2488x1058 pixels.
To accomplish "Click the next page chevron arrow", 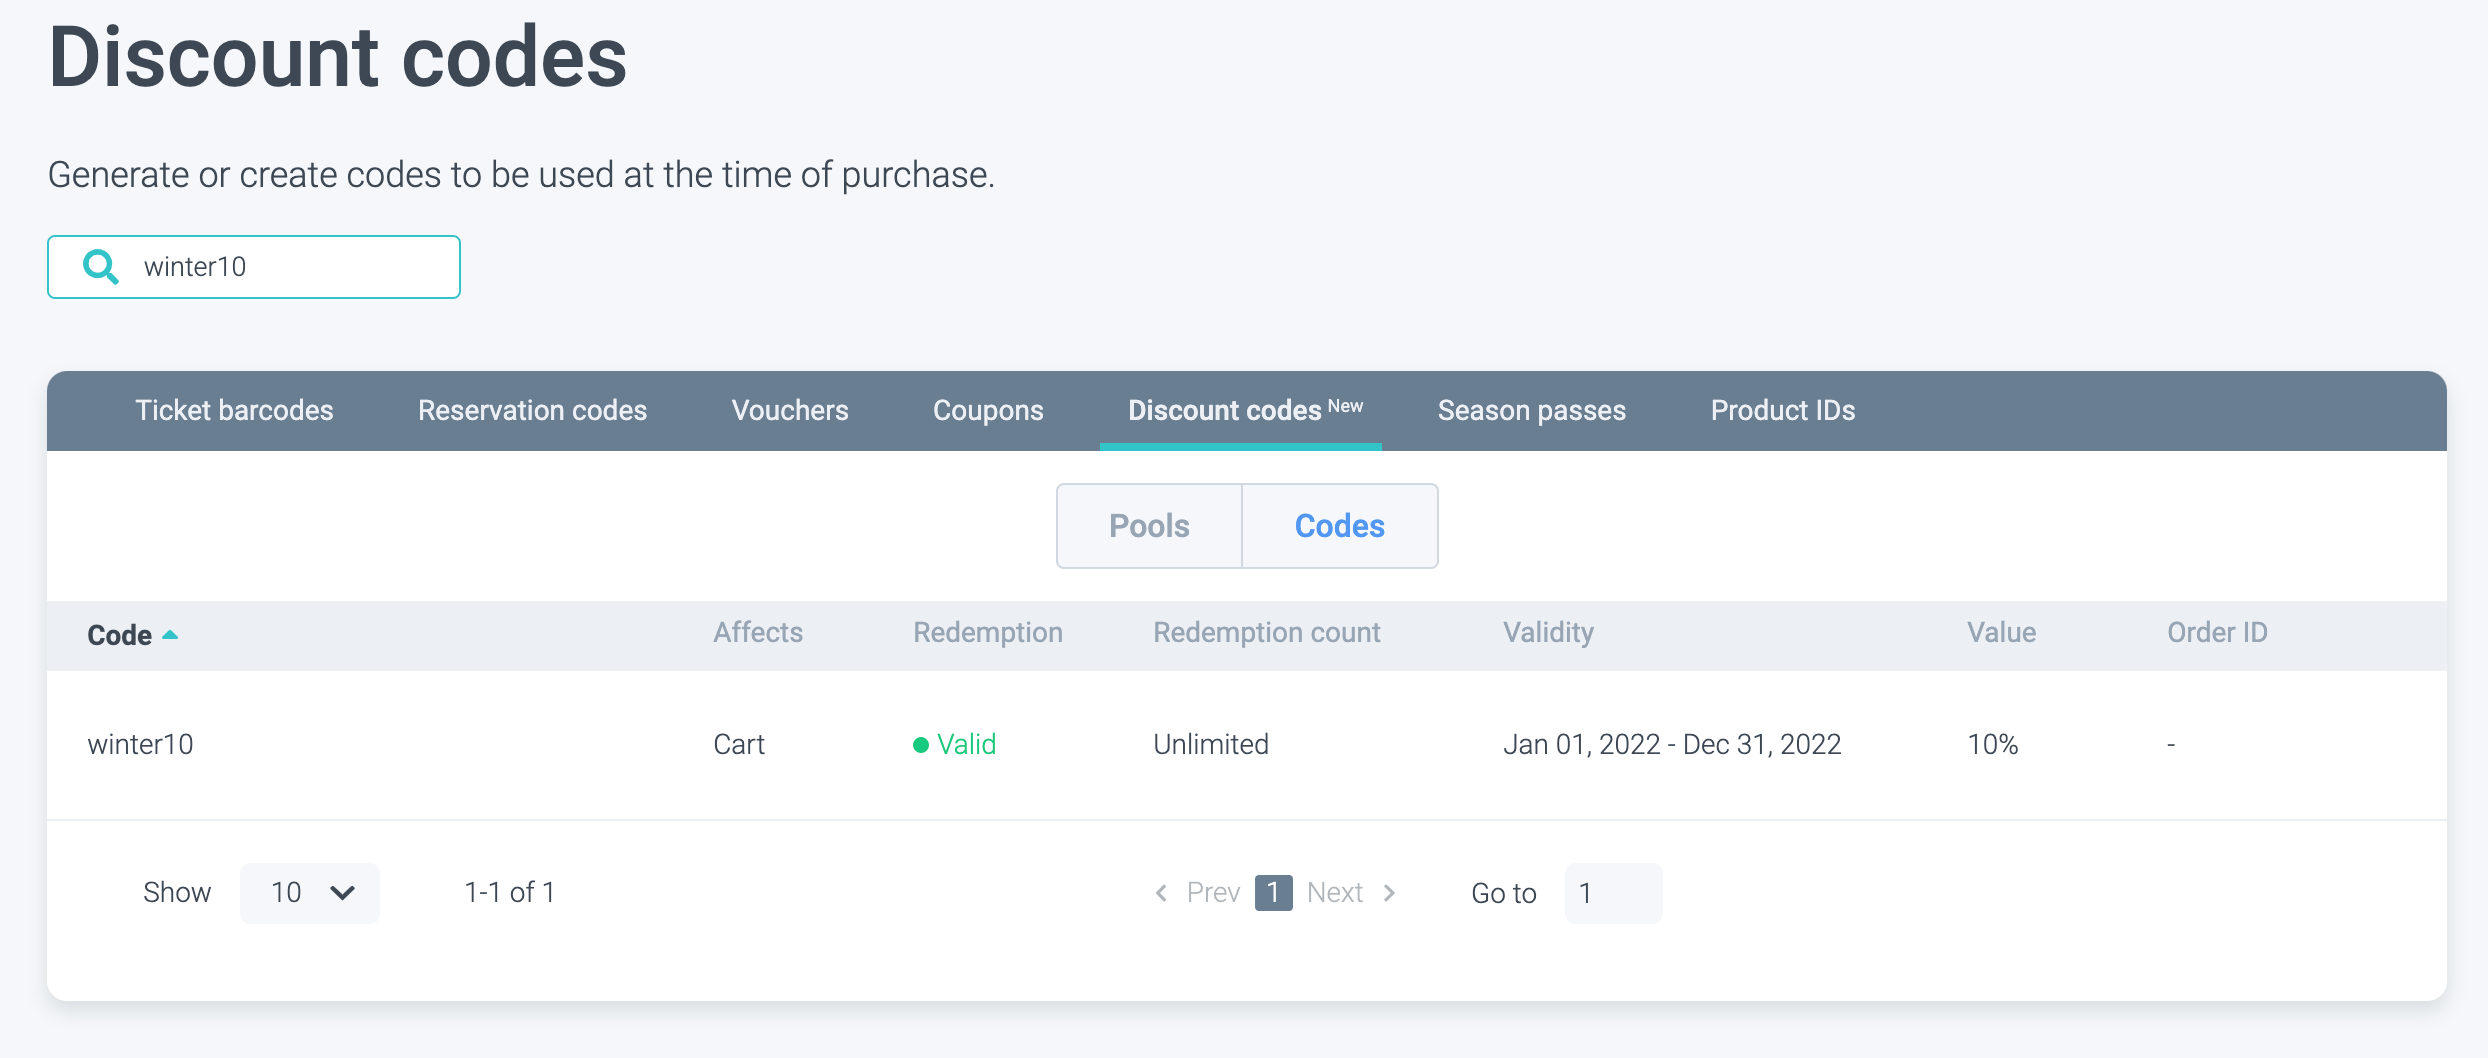I will (1389, 893).
